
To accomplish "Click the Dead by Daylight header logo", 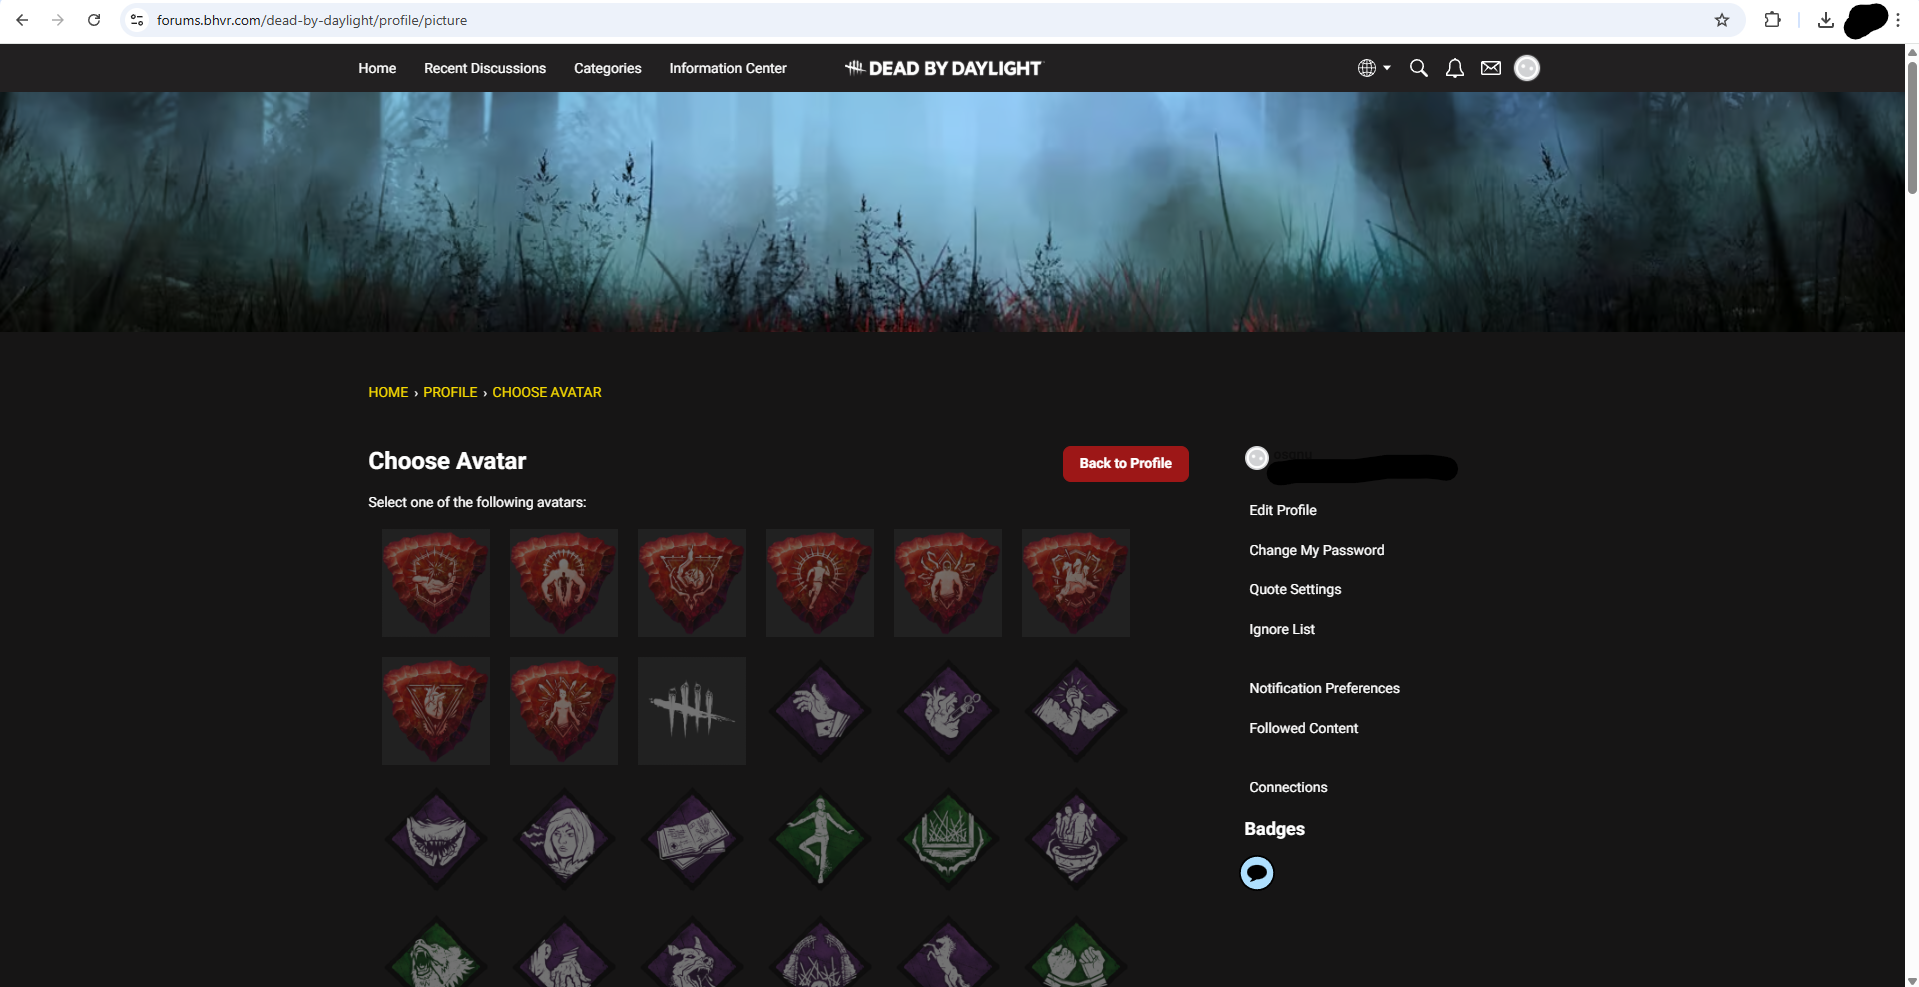I will 943,68.
